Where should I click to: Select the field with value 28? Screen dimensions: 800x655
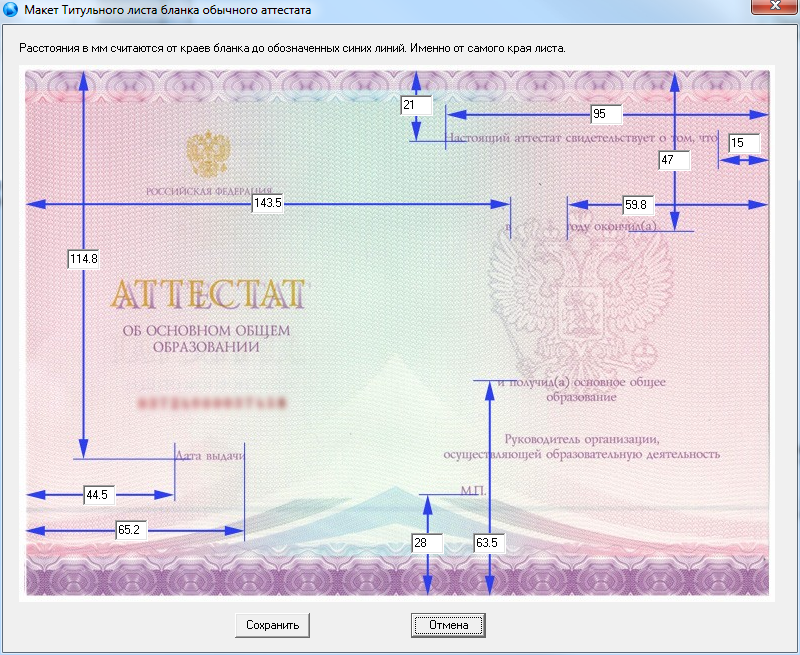click(x=427, y=542)
